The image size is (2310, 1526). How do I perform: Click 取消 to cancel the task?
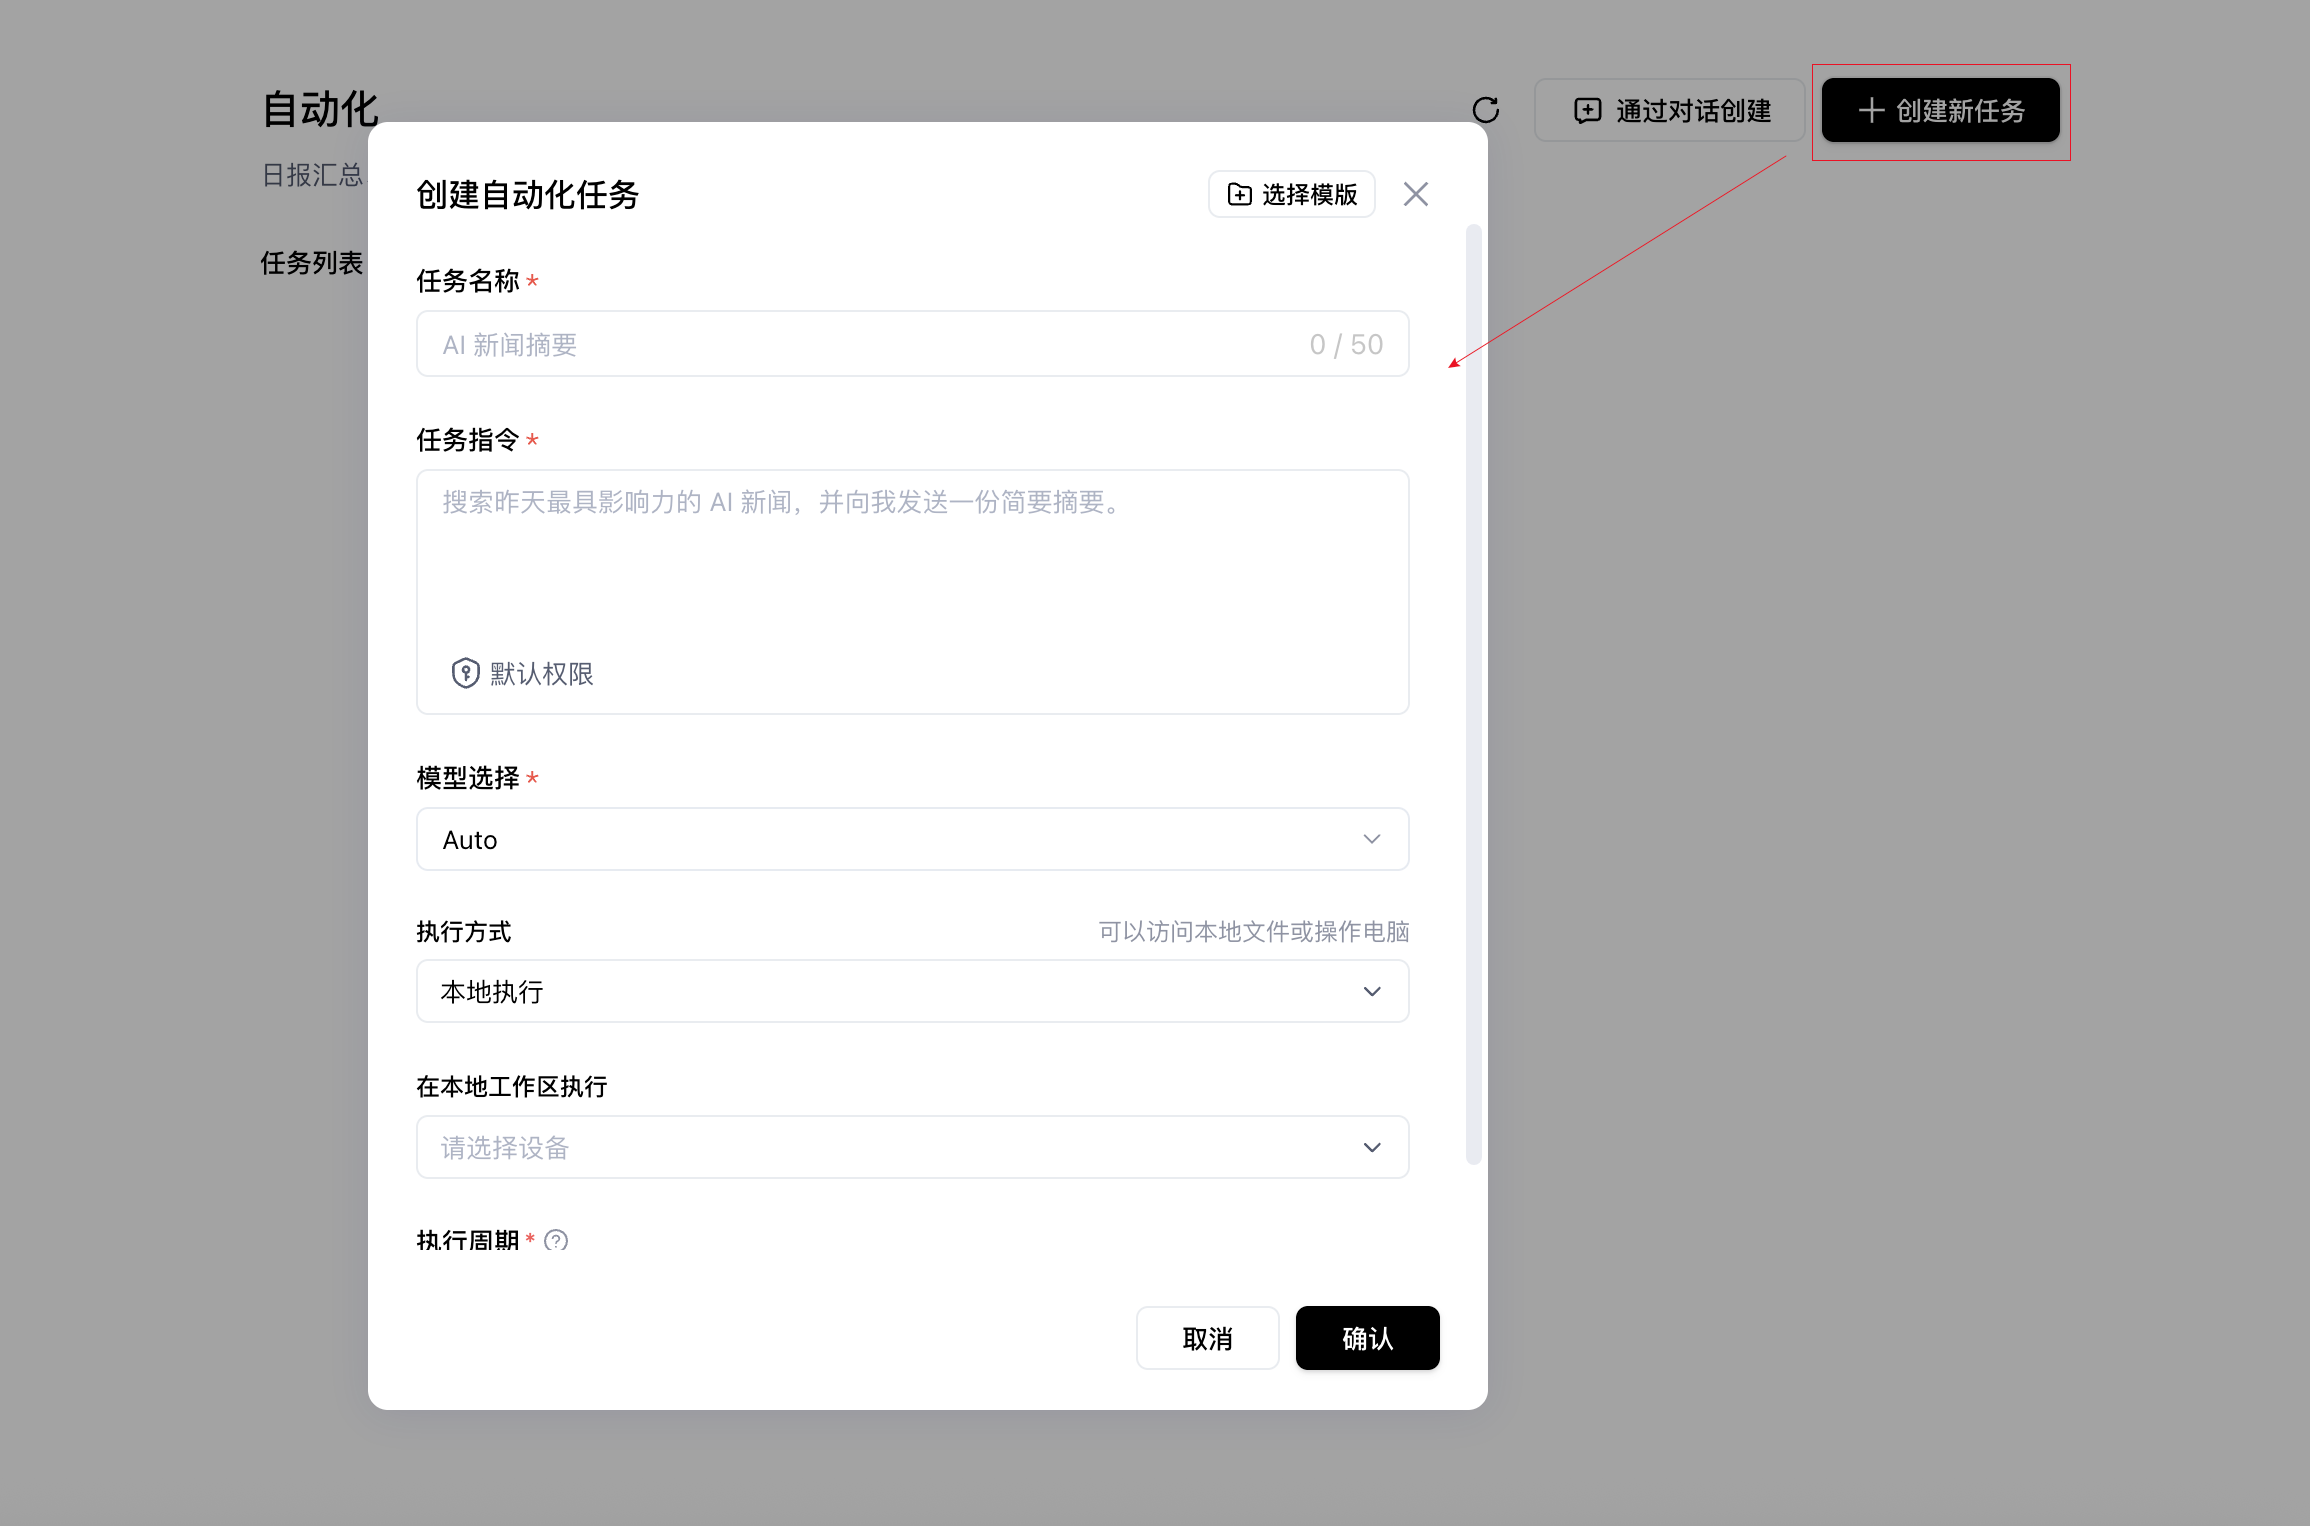(1208, 1338)
